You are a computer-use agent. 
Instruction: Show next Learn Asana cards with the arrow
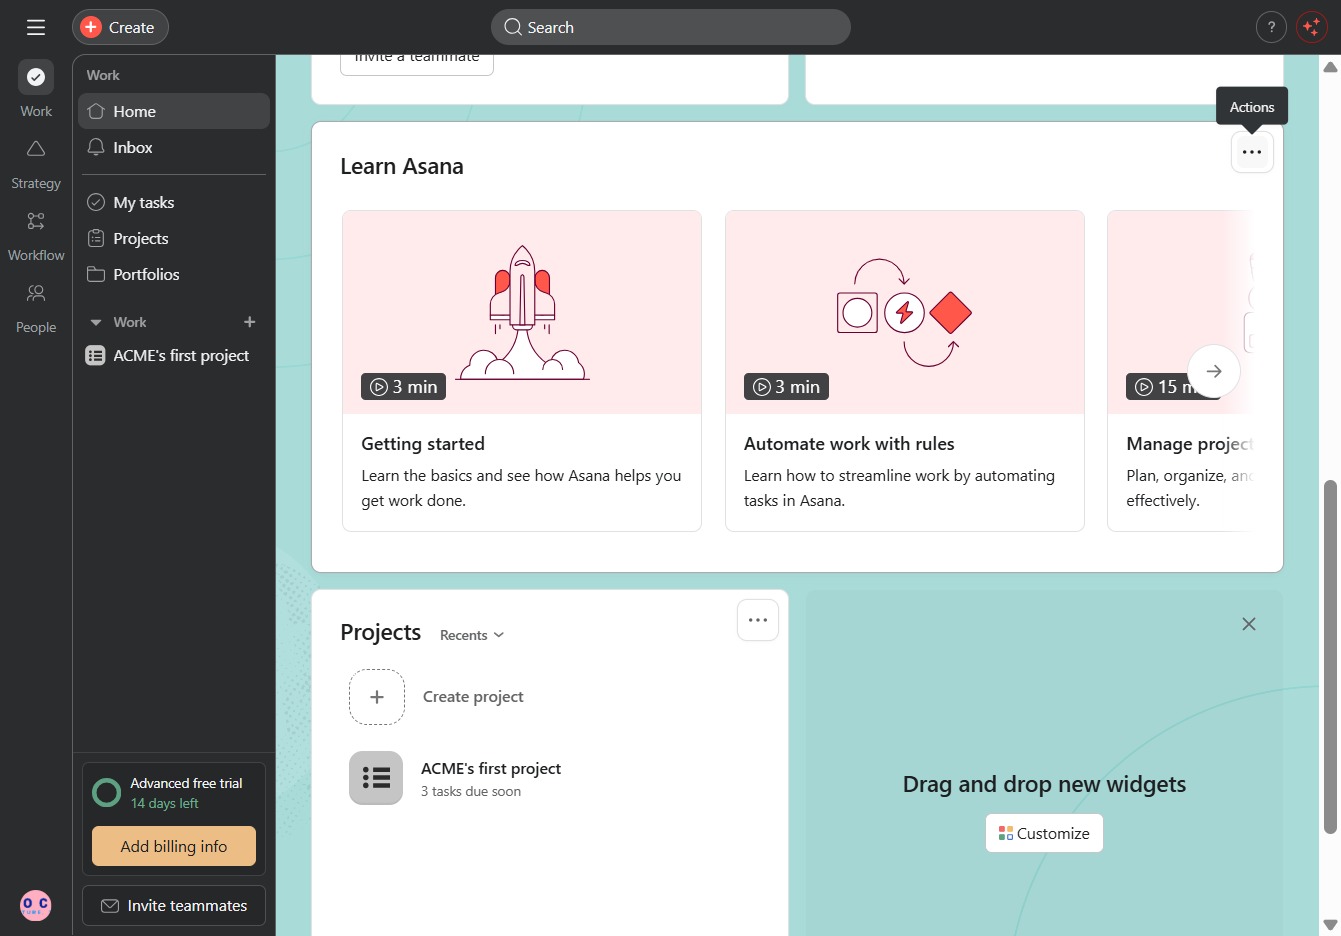click(x=1214, y=371)
